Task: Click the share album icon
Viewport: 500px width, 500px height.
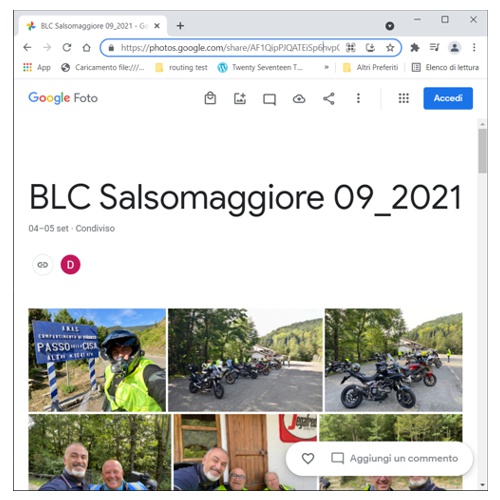Action: pos(329,98)
